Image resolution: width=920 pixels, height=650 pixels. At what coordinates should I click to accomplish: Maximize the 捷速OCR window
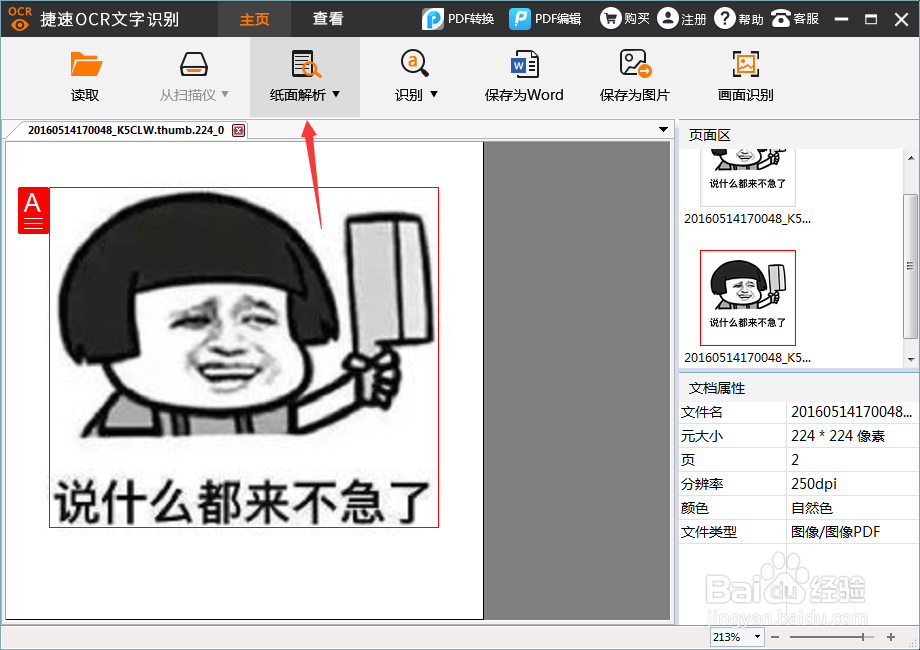click(871, 19)
